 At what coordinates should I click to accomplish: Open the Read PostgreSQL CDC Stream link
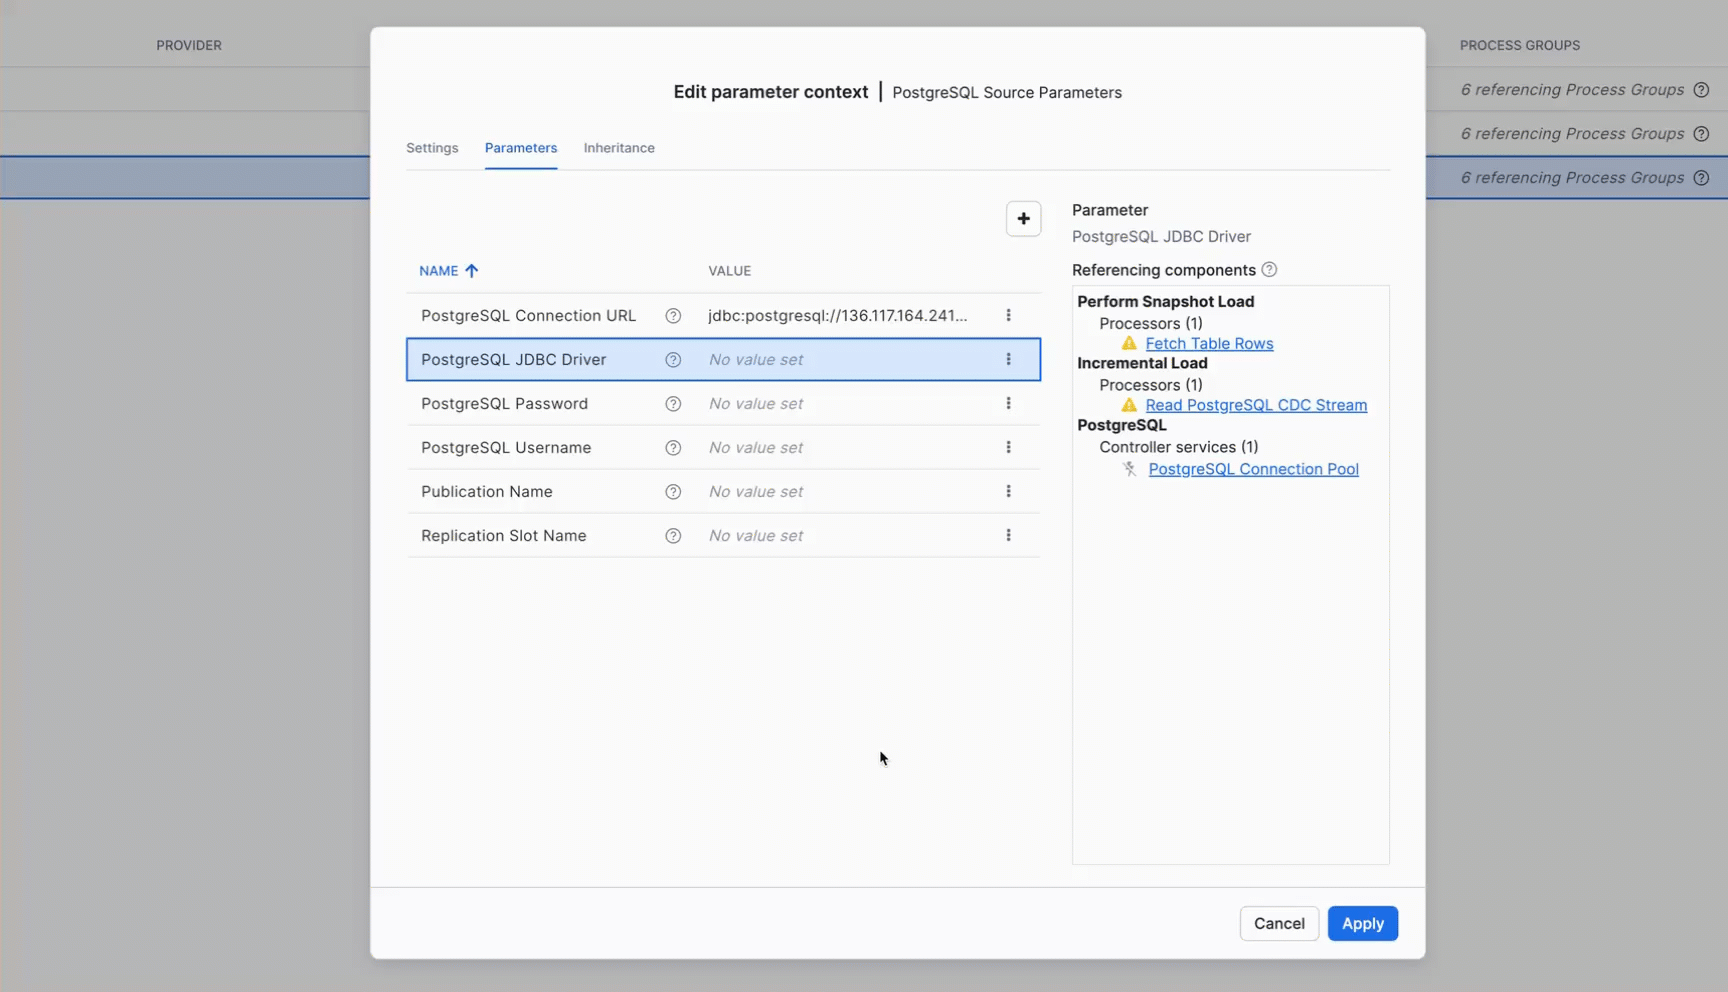pos(1256,405)
